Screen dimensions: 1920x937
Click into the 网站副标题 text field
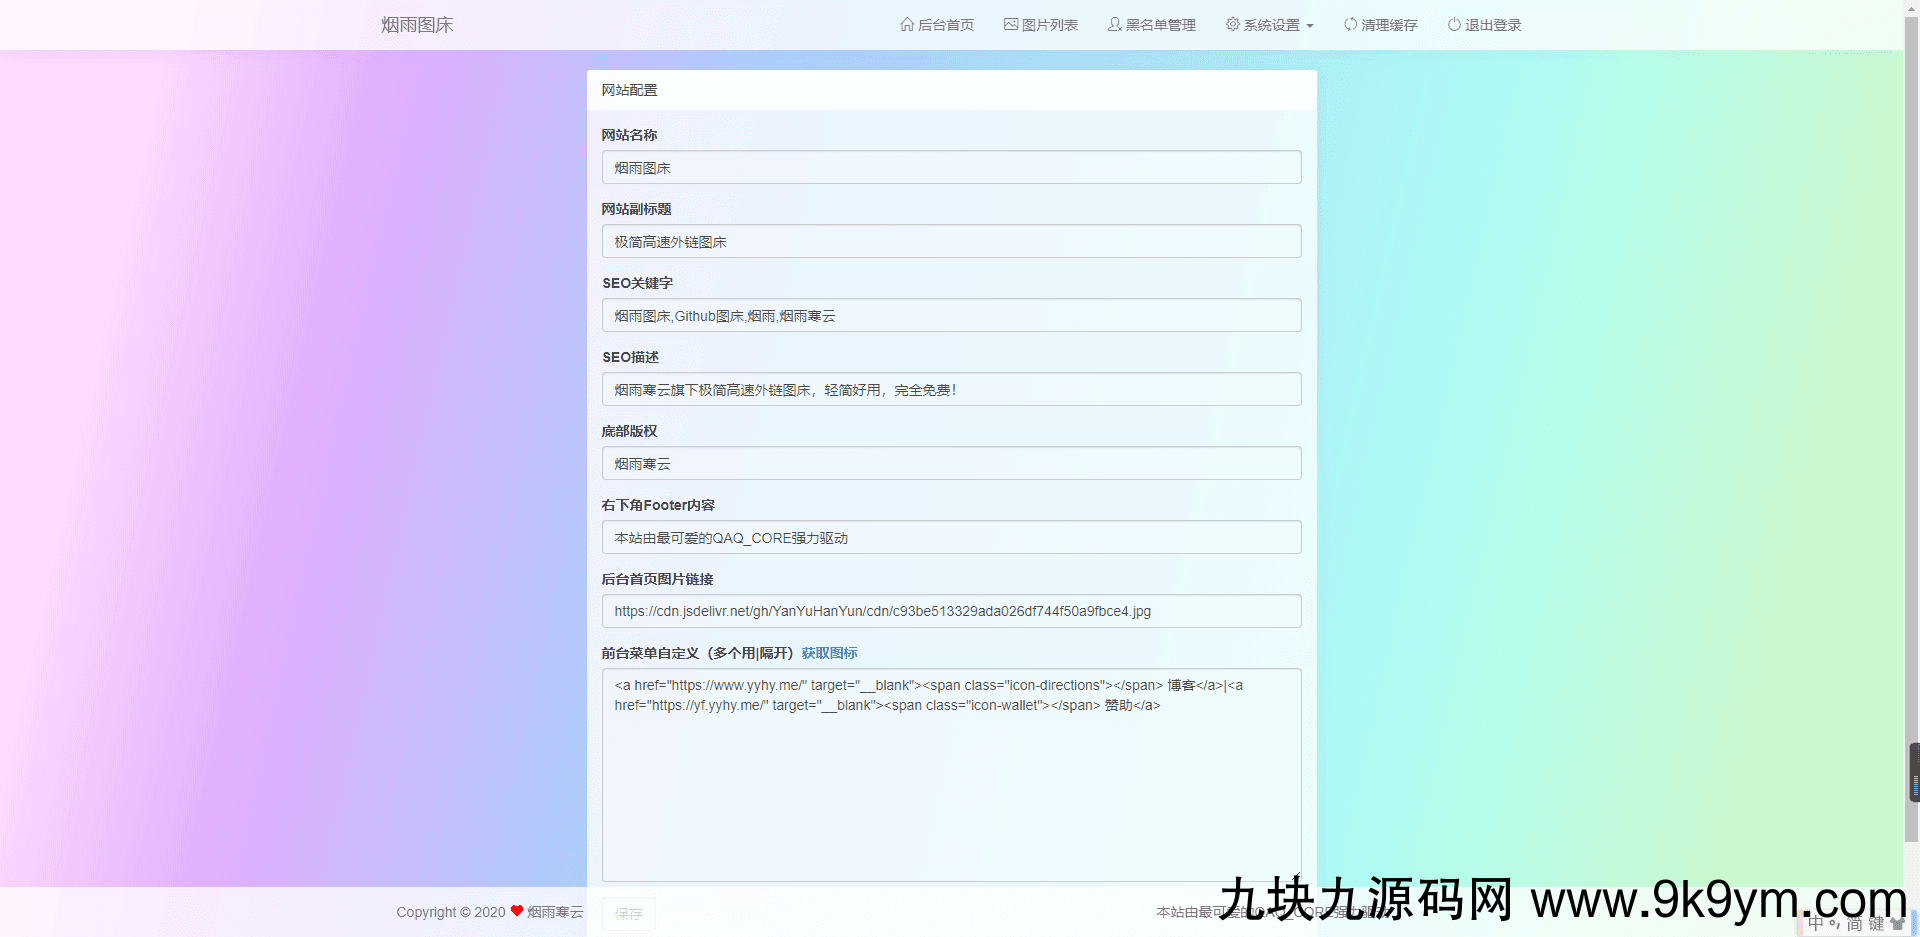951,242
